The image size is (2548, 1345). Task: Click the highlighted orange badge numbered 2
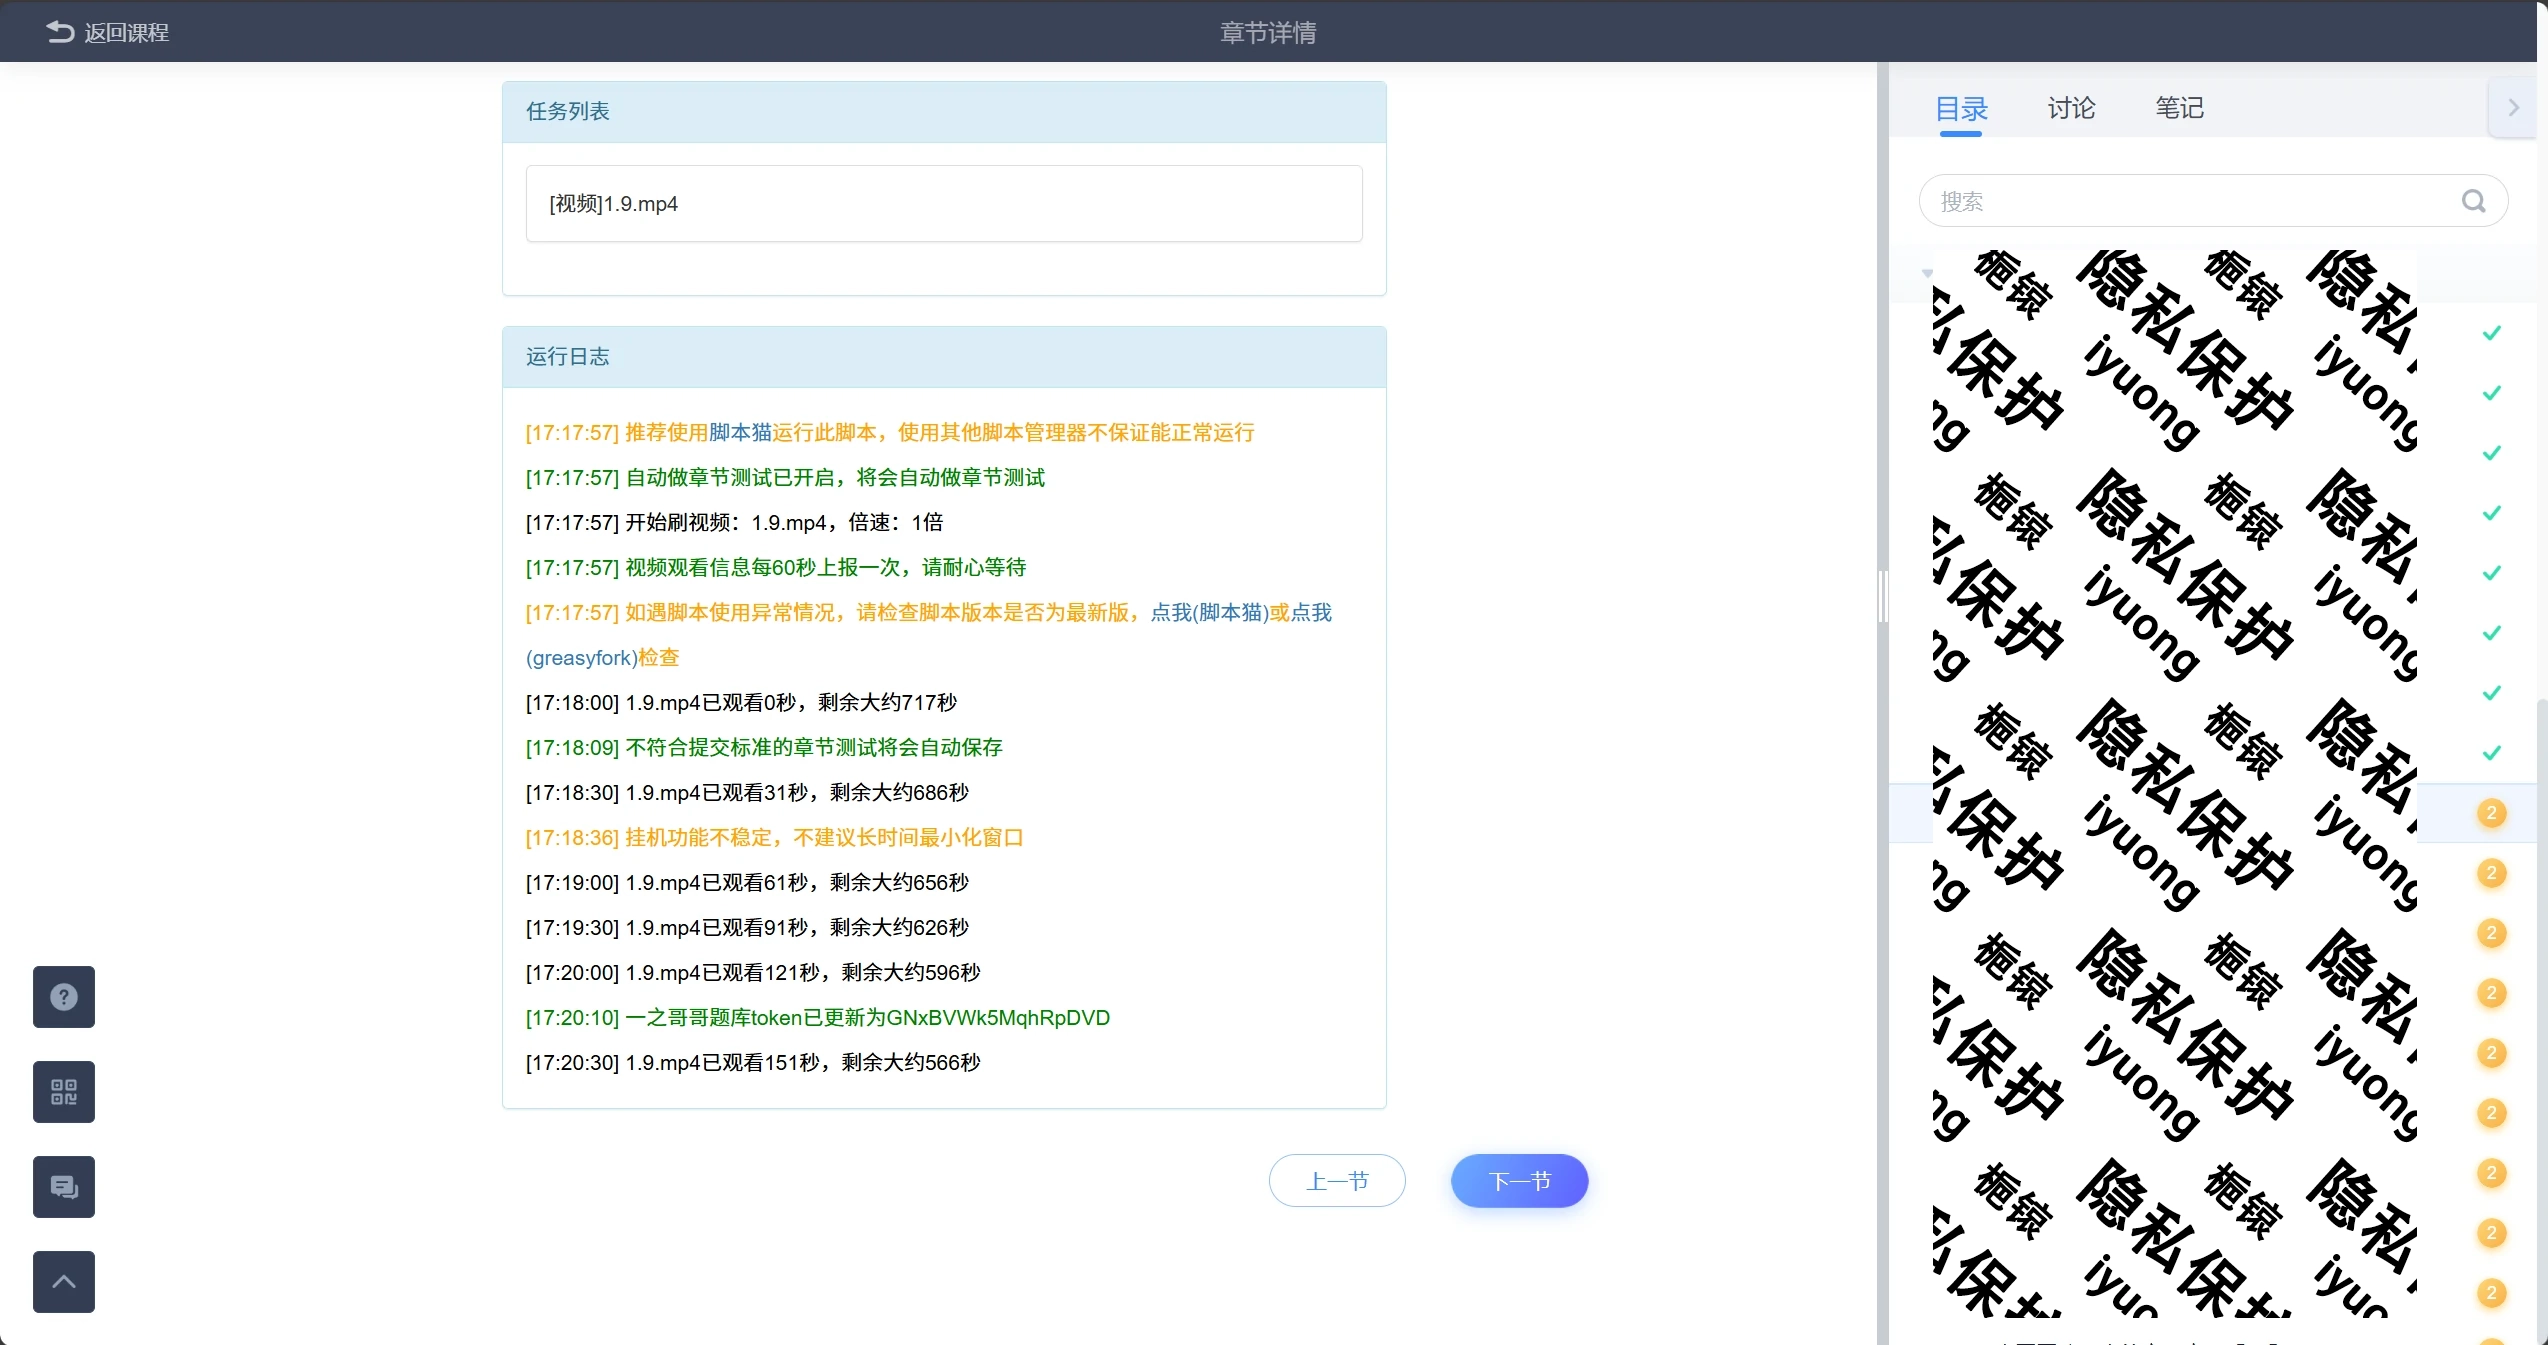[x=2491, y=813]
